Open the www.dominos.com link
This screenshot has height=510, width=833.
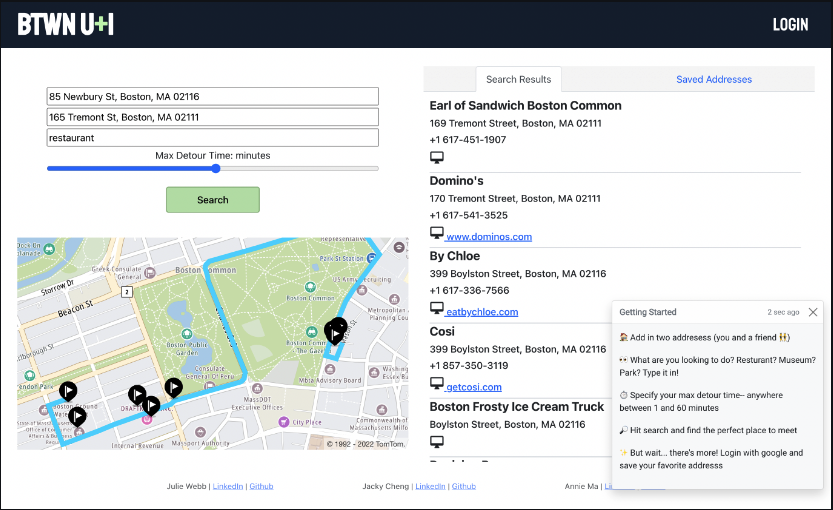click(x=489, y=237)
